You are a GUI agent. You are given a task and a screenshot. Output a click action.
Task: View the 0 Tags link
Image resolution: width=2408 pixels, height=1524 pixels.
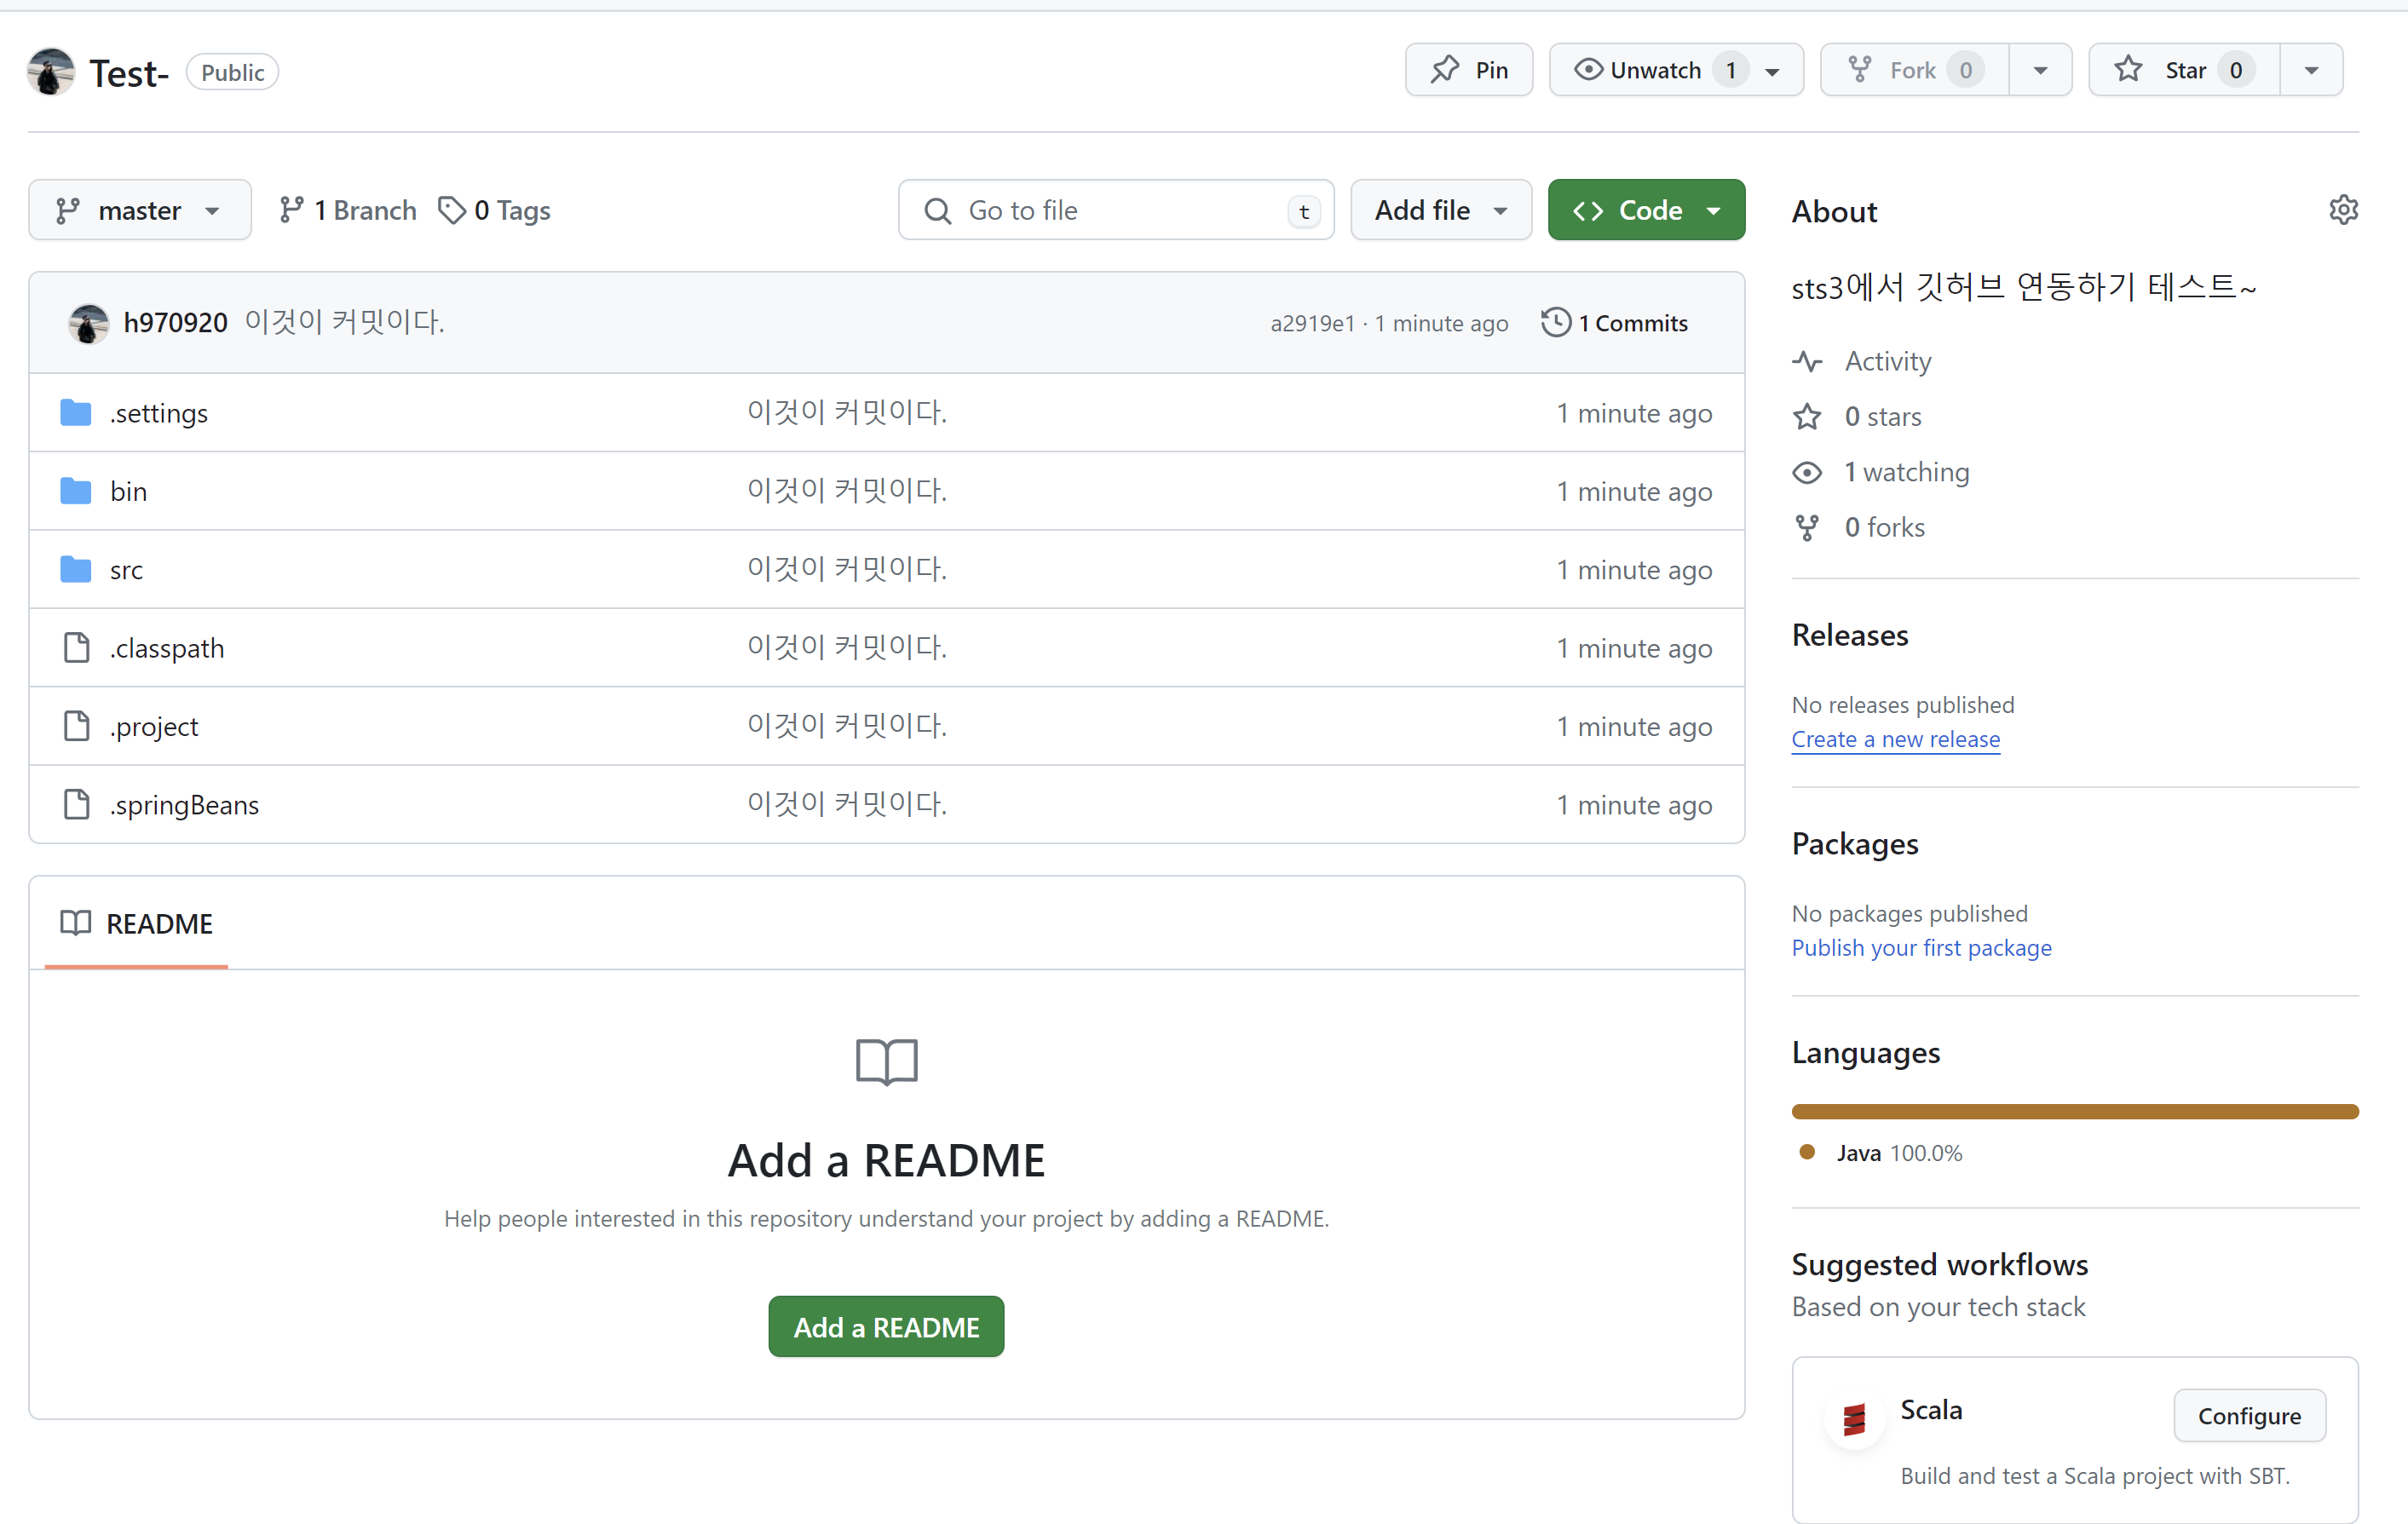495,210
